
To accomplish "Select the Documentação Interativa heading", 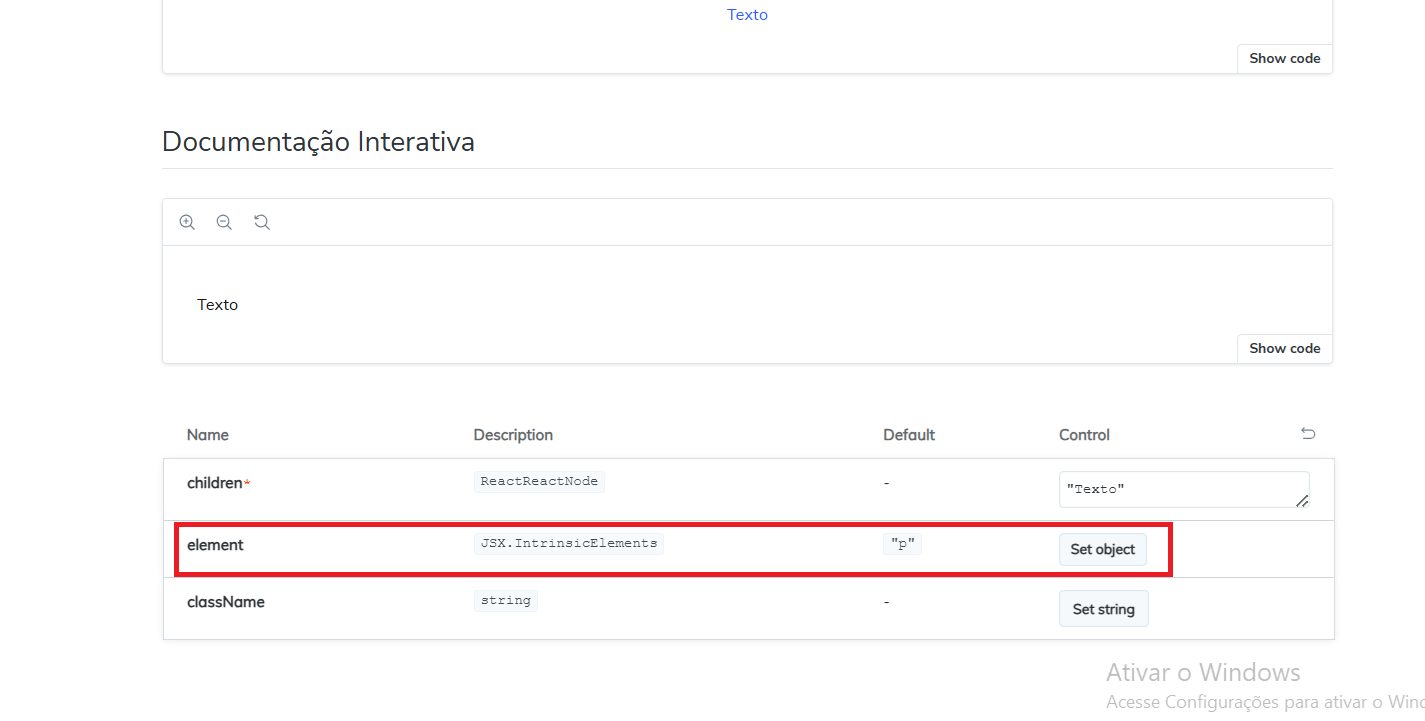I will 318,142.
